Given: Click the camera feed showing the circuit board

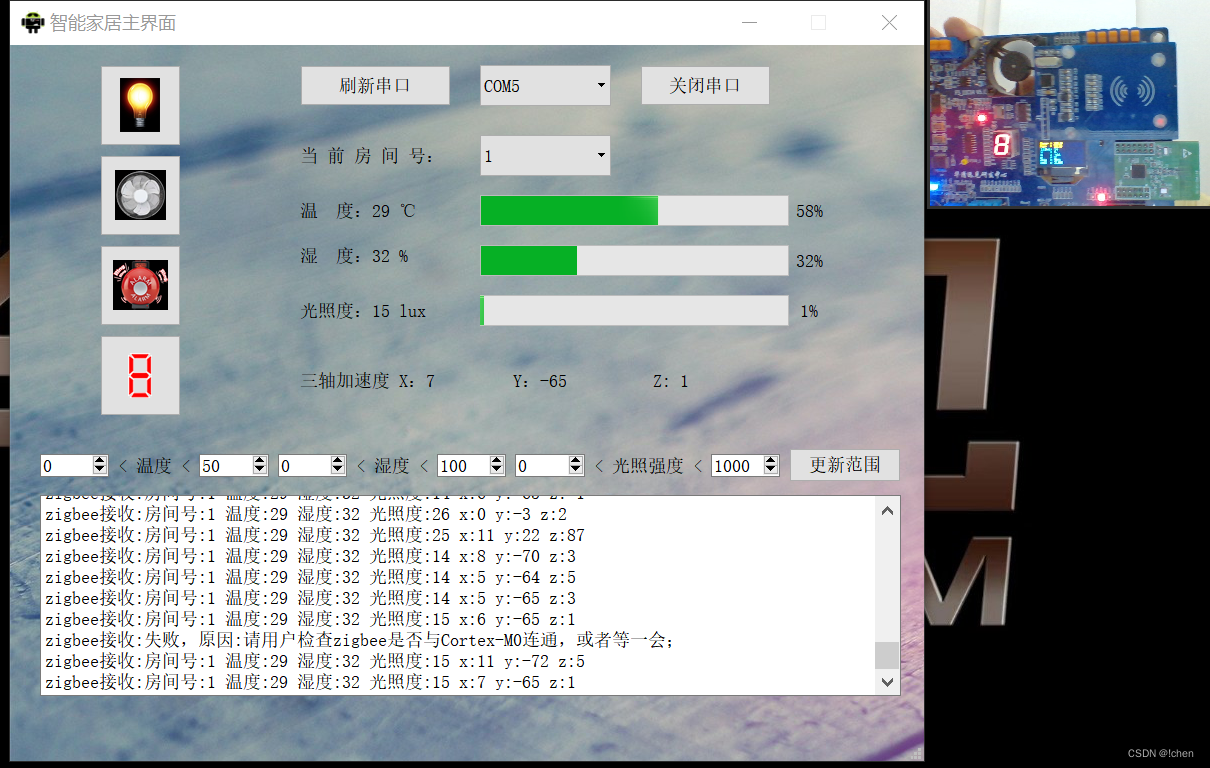Looking at the screenshot, I should 1069,103.
